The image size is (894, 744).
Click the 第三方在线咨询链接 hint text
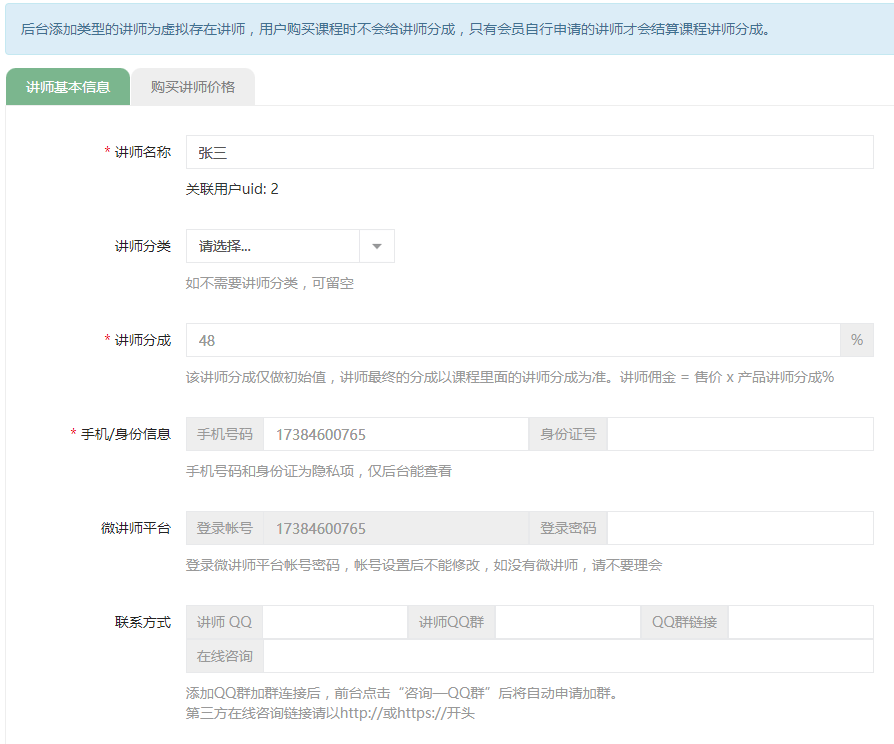tap(330, 713)
